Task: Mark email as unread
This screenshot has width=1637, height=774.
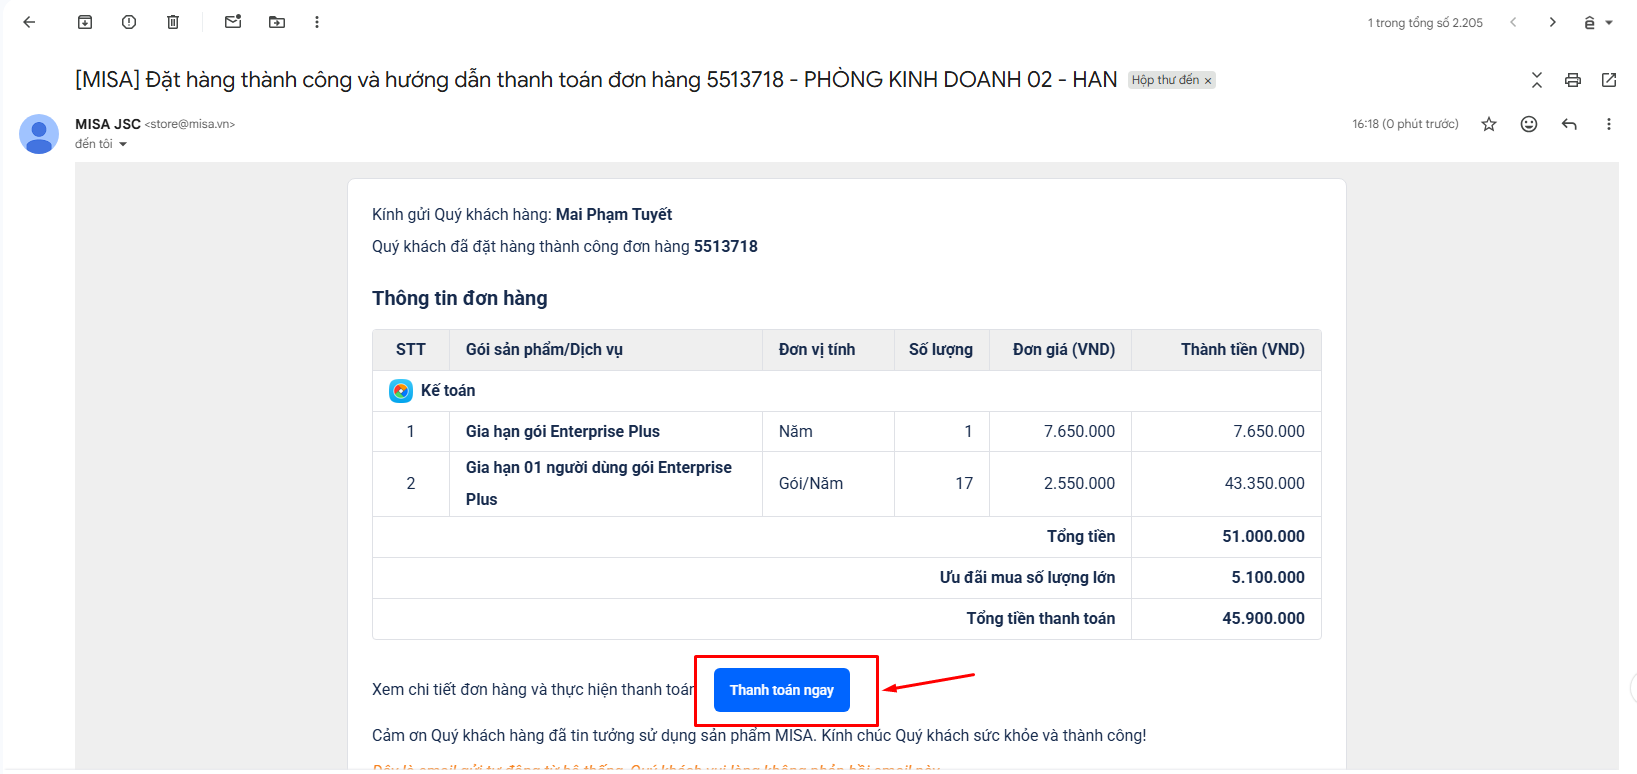Action: point(233,22)
